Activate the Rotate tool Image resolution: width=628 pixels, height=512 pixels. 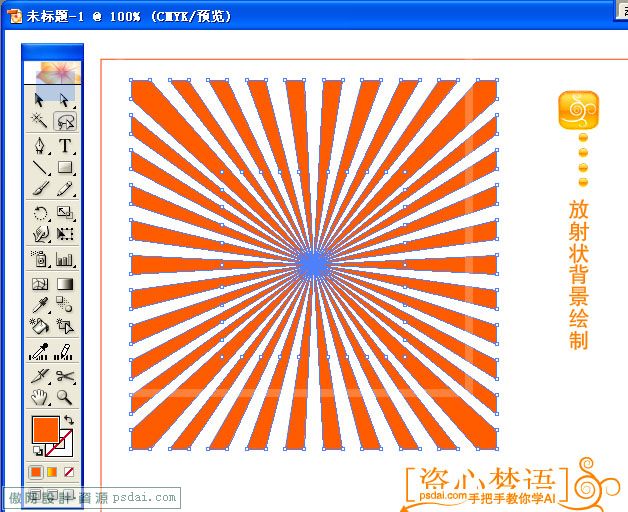[40, 213]
